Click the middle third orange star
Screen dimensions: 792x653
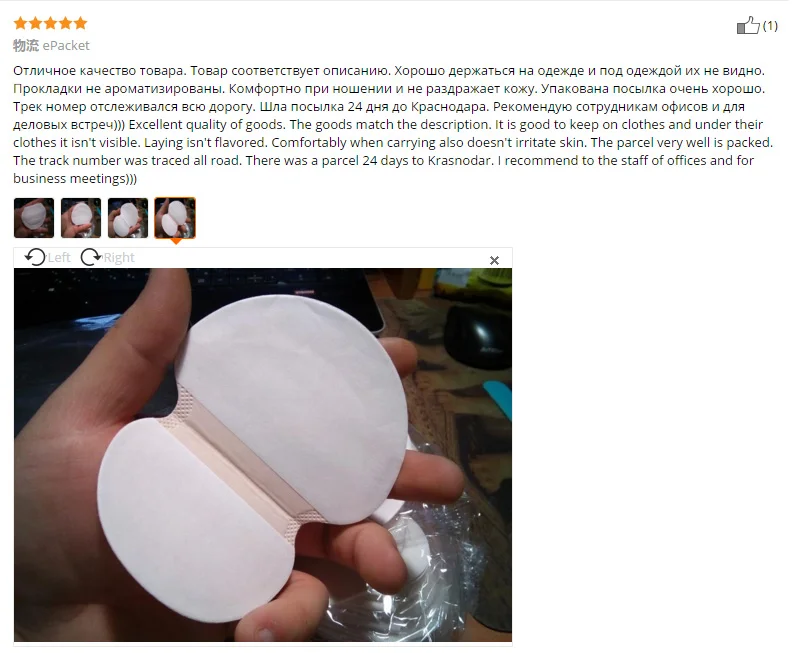click(x=51, y=23)
